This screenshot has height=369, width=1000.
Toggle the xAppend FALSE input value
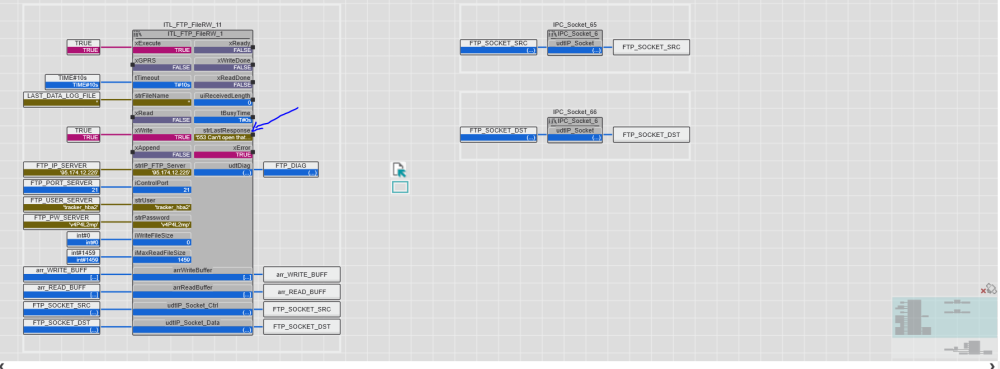tap(162, 154)
